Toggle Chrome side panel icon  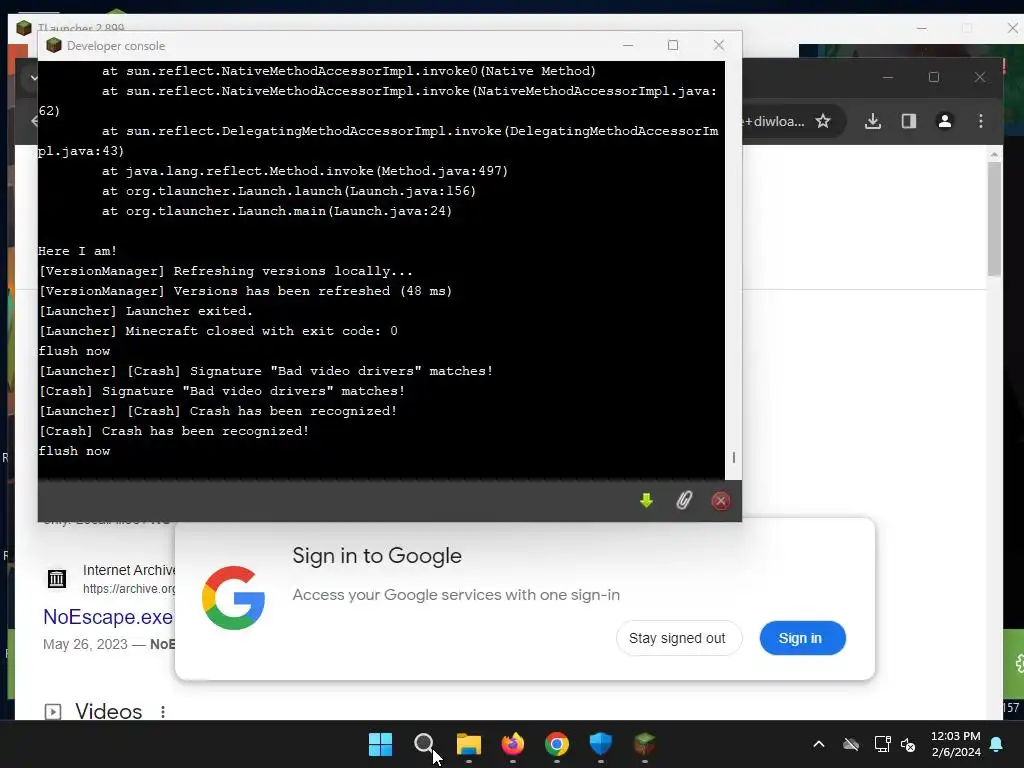(x=909, y=121)
